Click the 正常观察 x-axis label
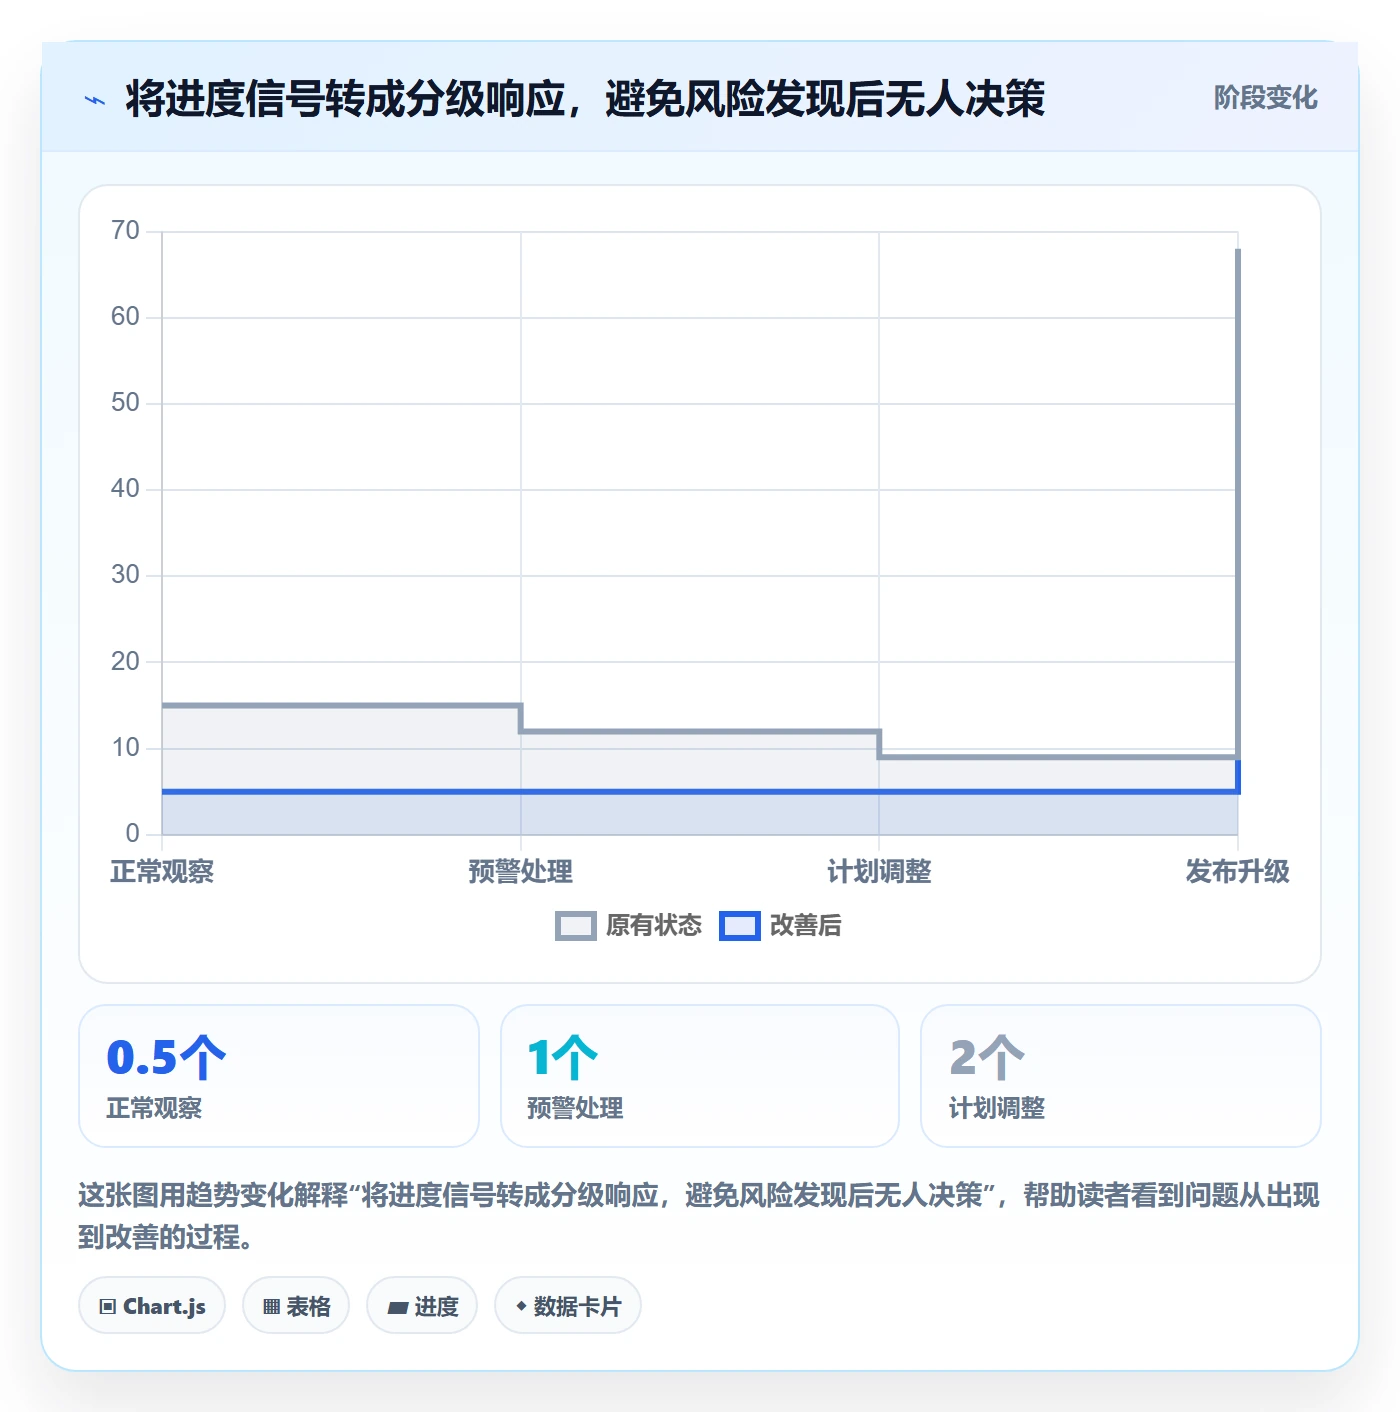The image size is (1400, 1412). pyautogui.click(x=162, y=872)
